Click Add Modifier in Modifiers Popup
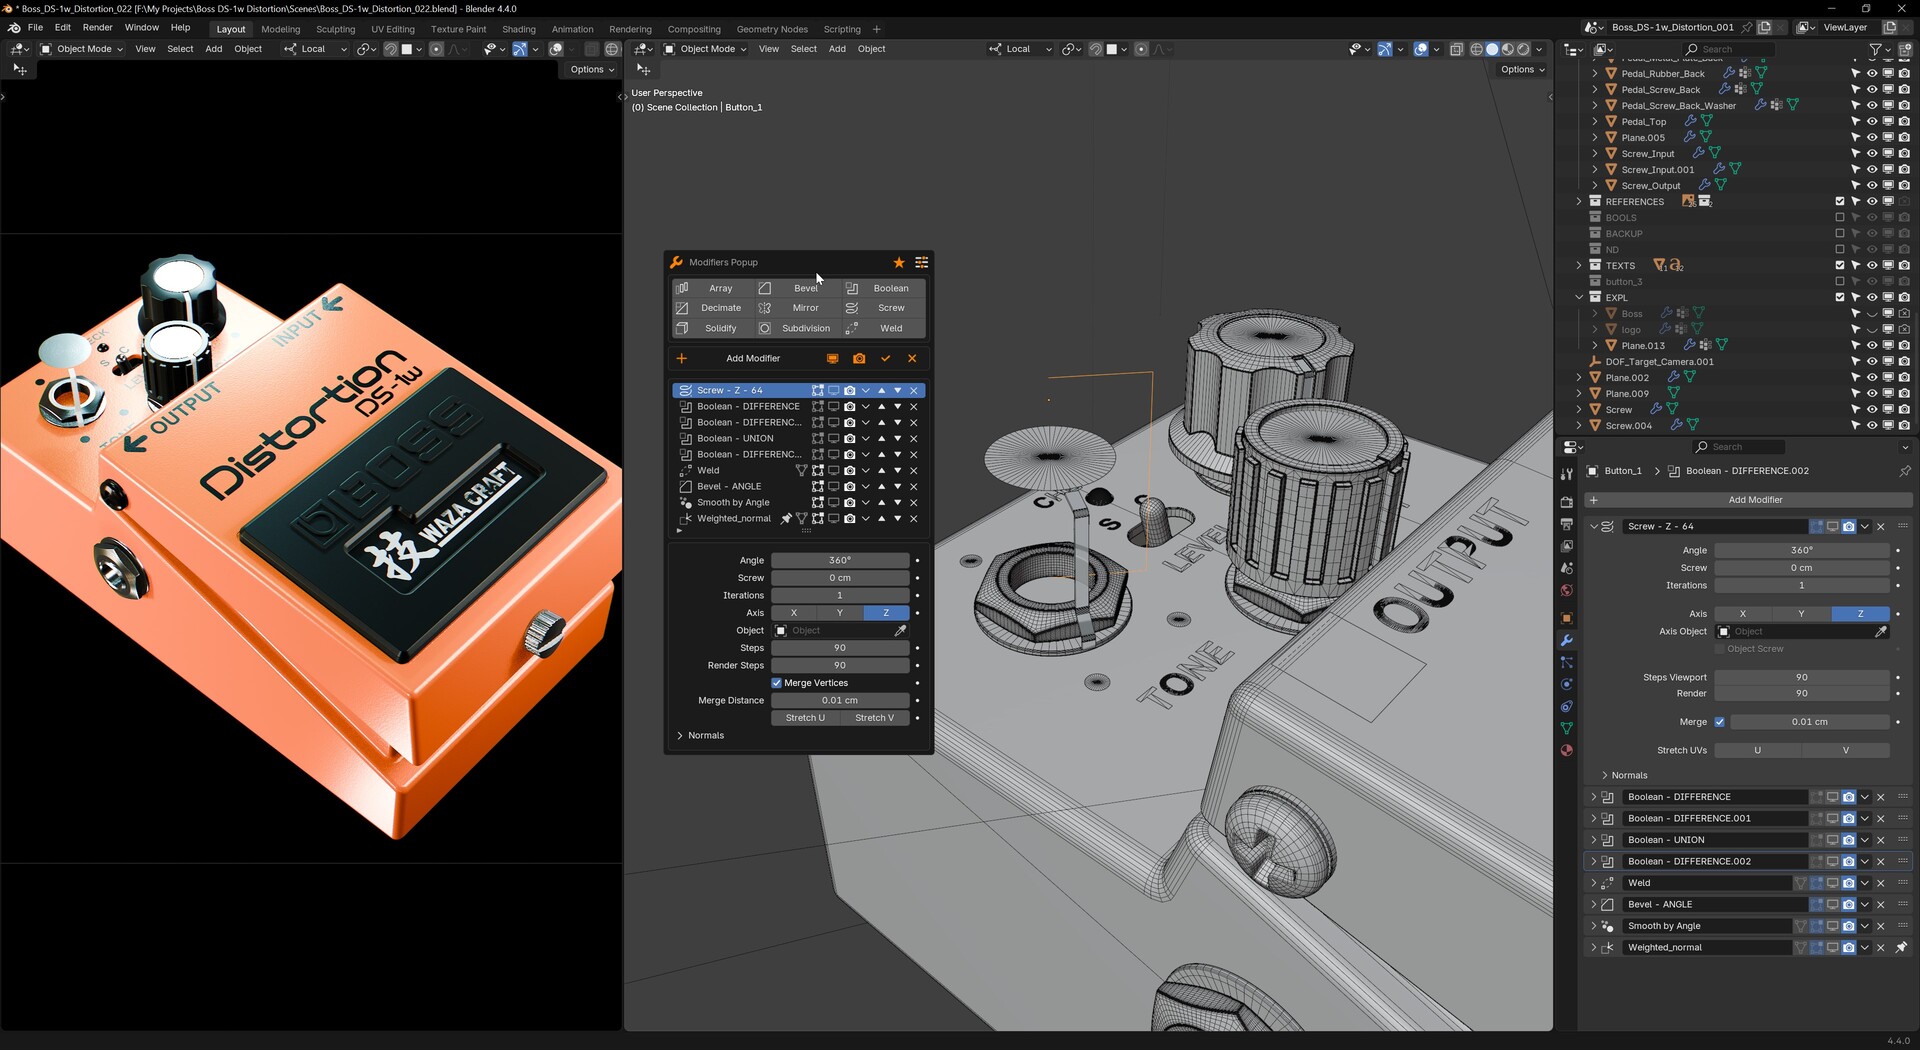The height and width of the screenshot is (1050, 1920). coord(753,358)
